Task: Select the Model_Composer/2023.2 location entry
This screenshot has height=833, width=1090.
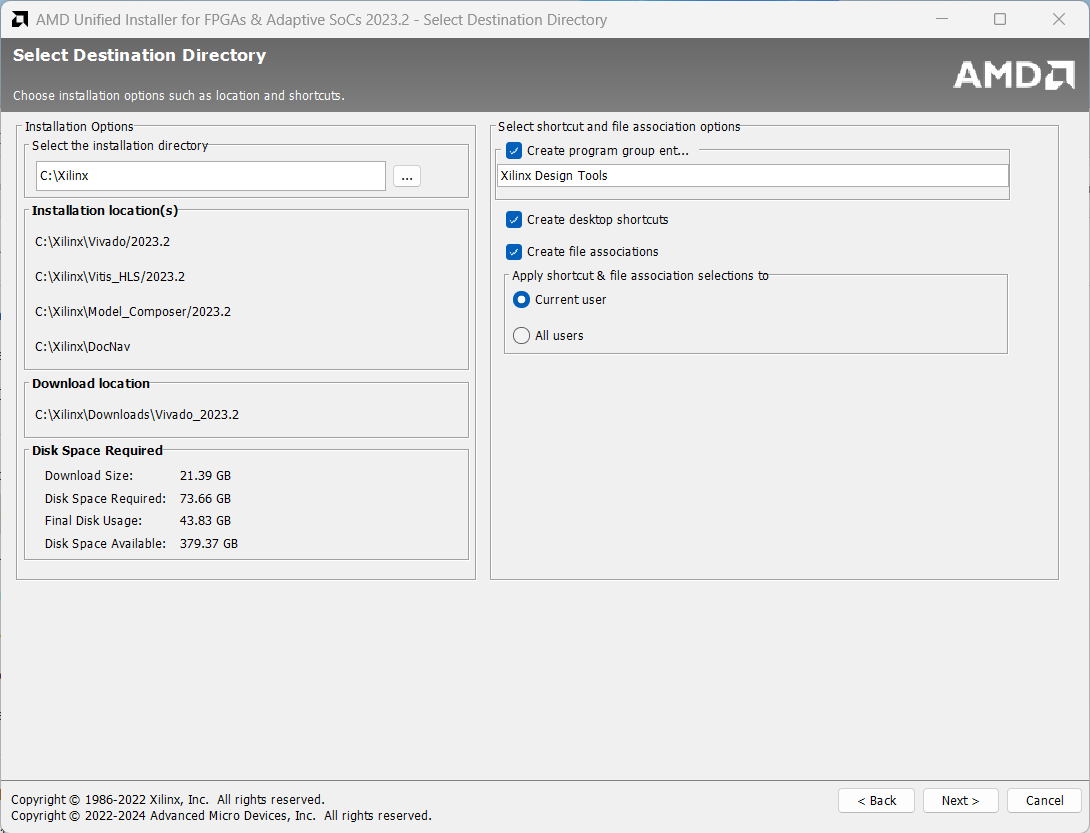Action: [133, 312]
